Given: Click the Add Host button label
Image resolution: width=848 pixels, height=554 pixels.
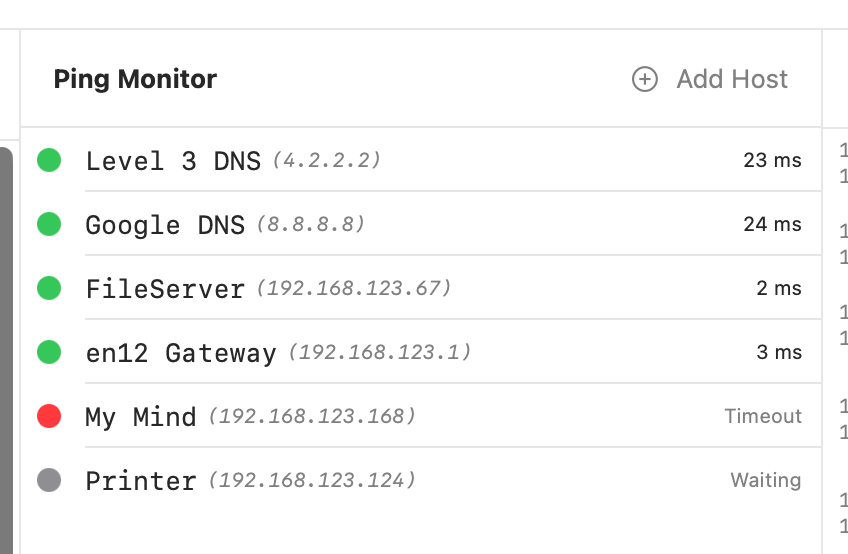Looking at the screenshot, I should tap(732, 79).
